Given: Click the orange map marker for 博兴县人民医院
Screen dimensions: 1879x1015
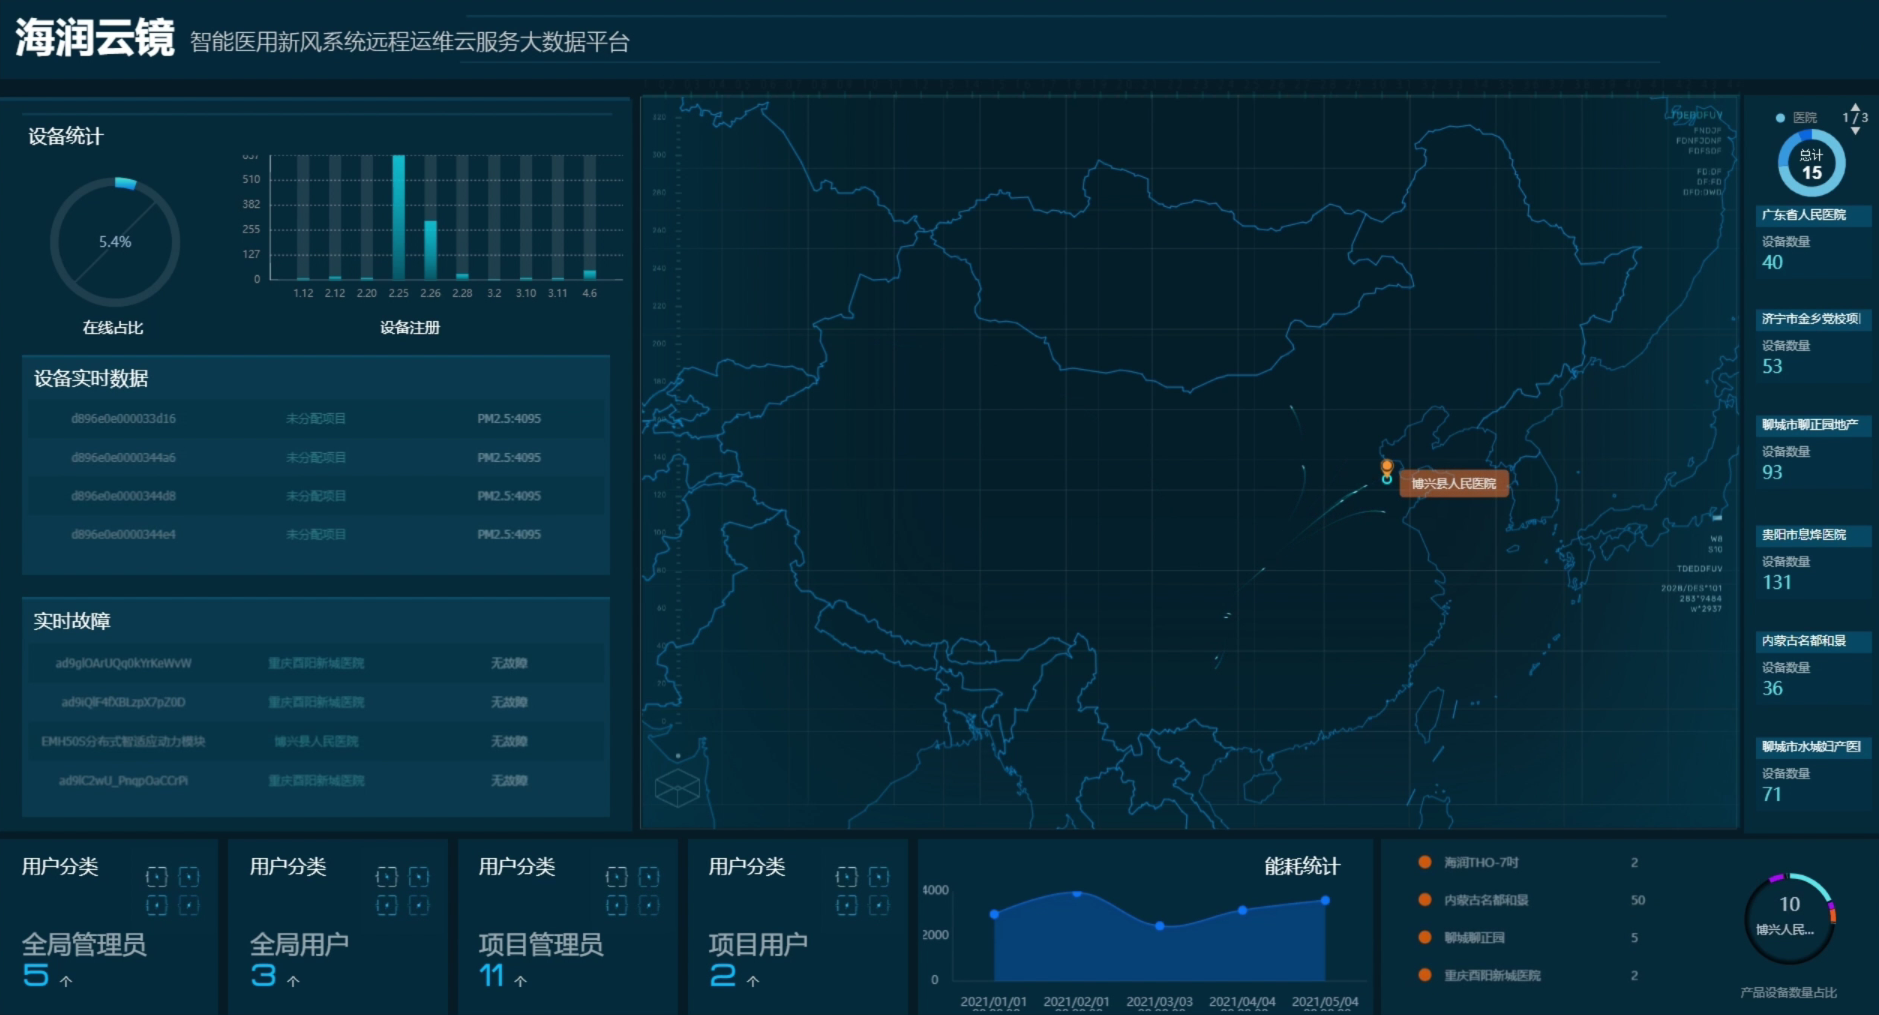Looking at the screenshot, I should (x=1386, y=466).
